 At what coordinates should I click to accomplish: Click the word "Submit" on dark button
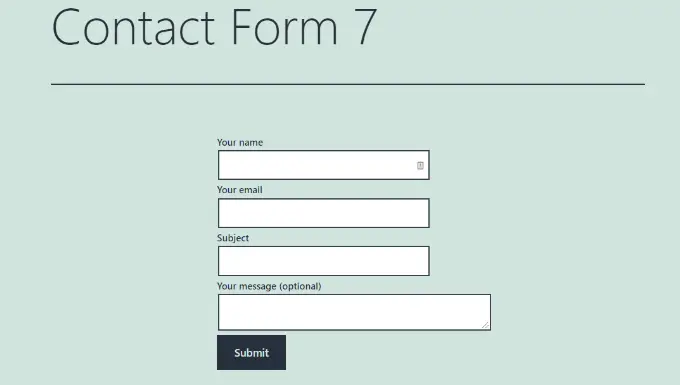tap(252, 353)
